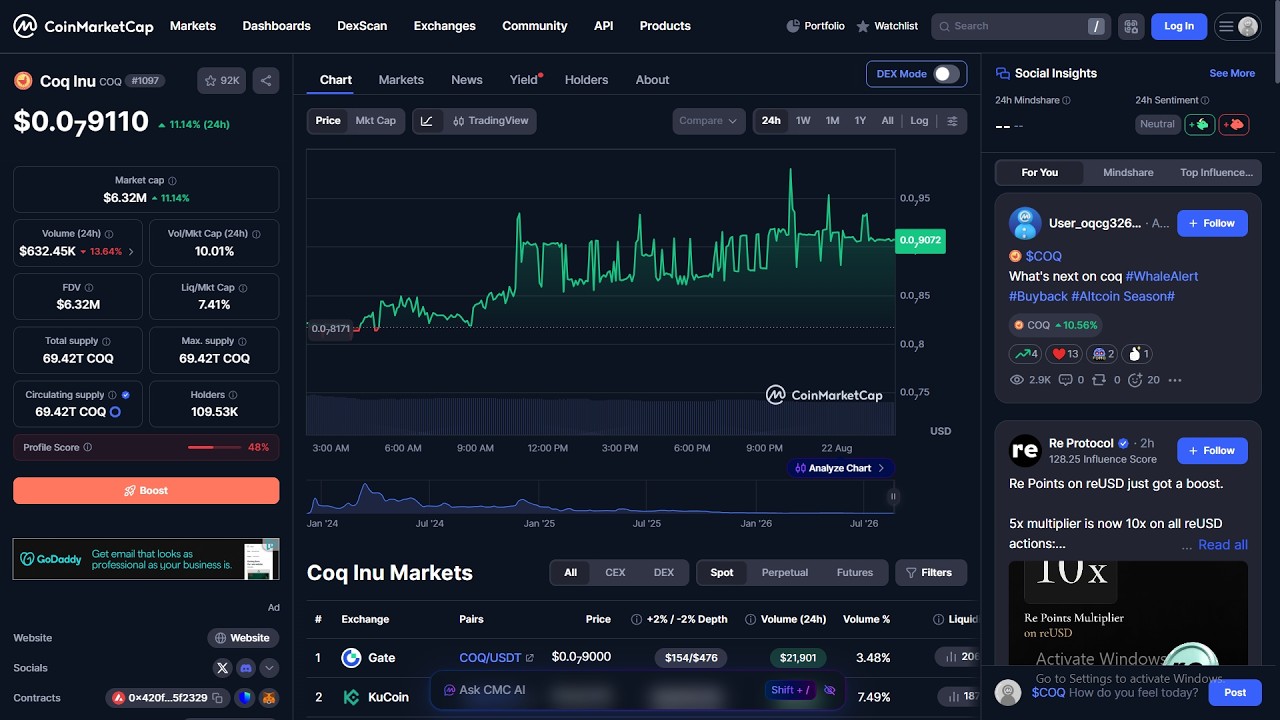Click the chart range handle on mini timeline
Image resolution: width=1280 pixels, height=720 pixels.
pyautogui.click(x=893, y=496)
